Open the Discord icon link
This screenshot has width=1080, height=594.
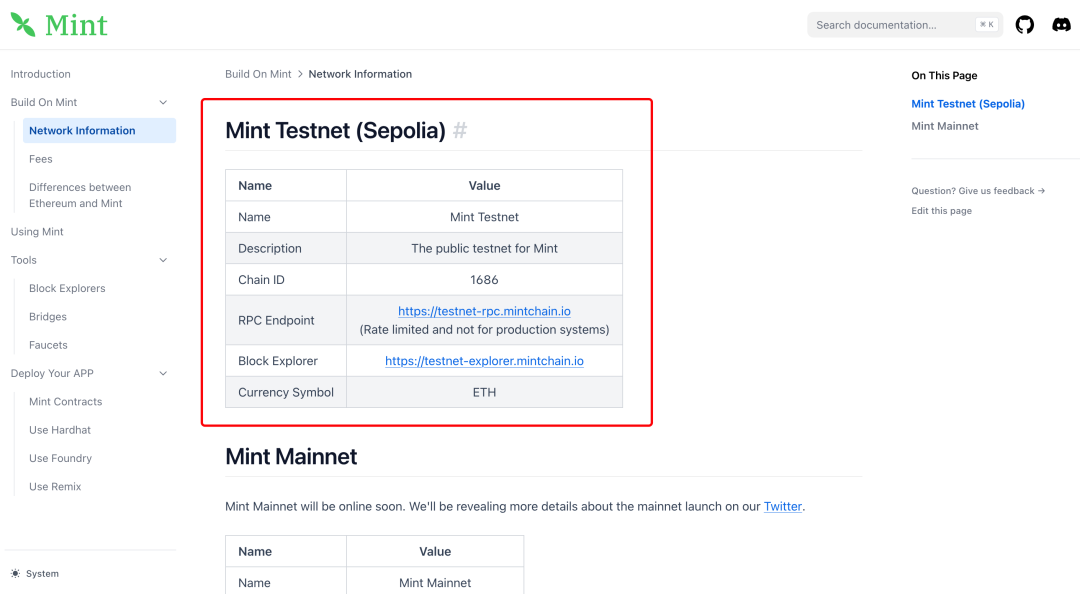(1061, 25)
